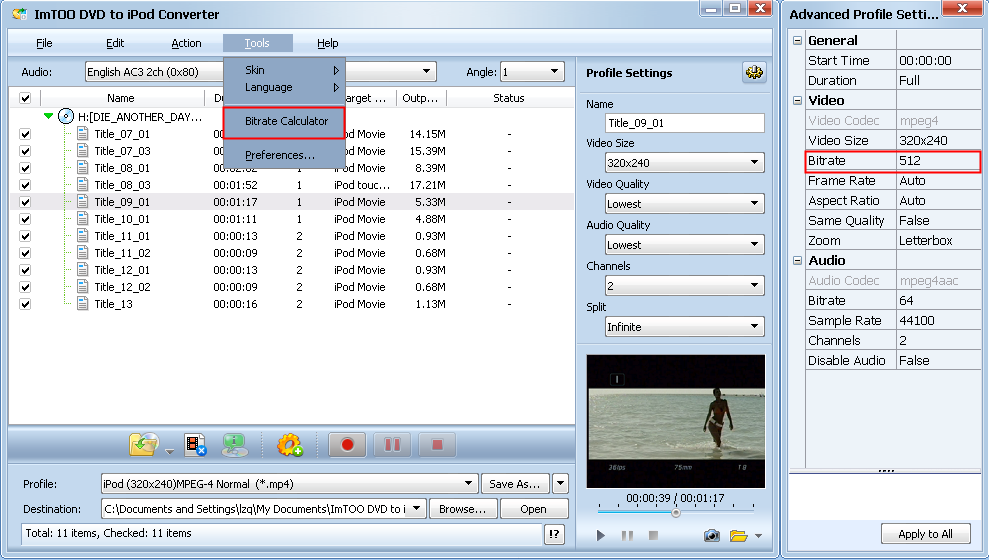Pause the preview playback
Screen dimensions: 989x560
[x=627, y=535]
